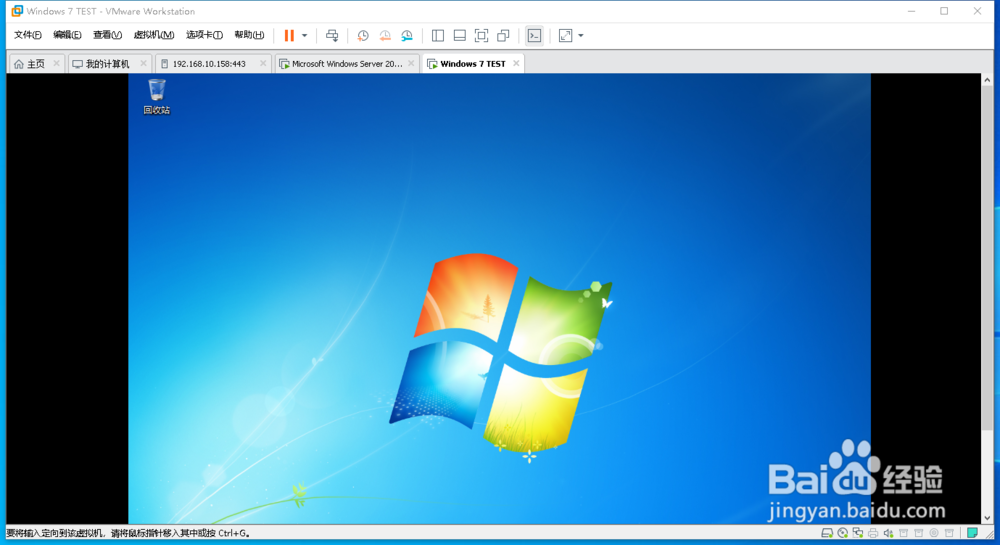Maximize the VMware Workstation window
Screen dimensions: 1000x545
pyautogui.click(x=944, y=11)
